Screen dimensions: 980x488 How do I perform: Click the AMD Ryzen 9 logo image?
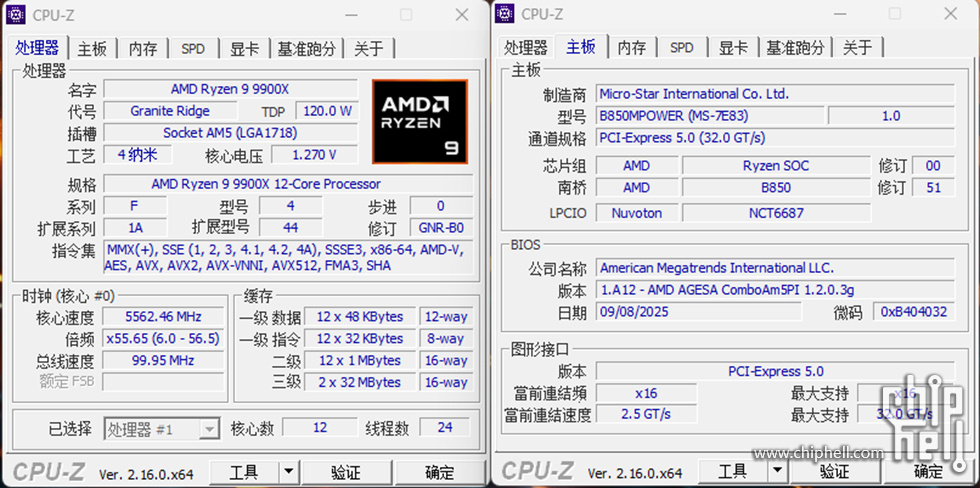coord(419,122)
